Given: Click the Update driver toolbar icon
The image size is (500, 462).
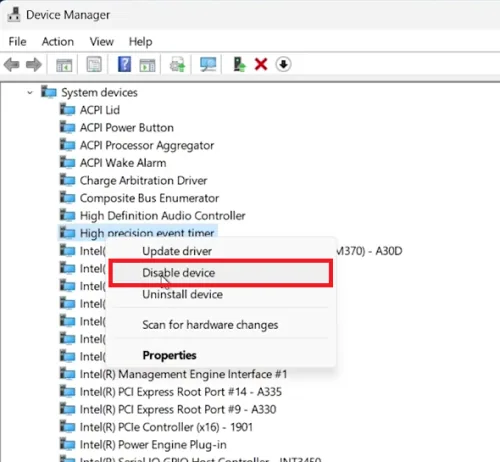Looking at the screenshot, I should coord(177,64).
